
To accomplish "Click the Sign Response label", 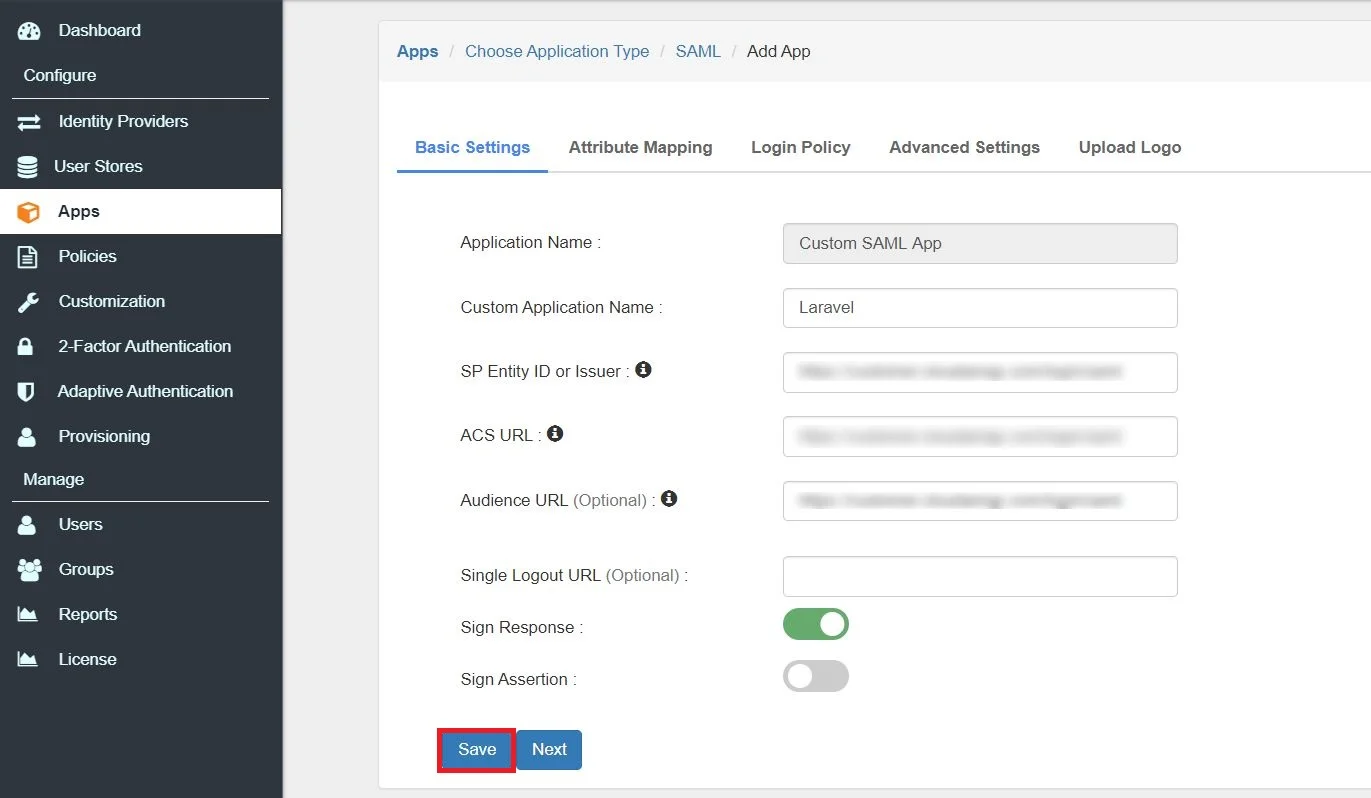I will coord(521,627).
